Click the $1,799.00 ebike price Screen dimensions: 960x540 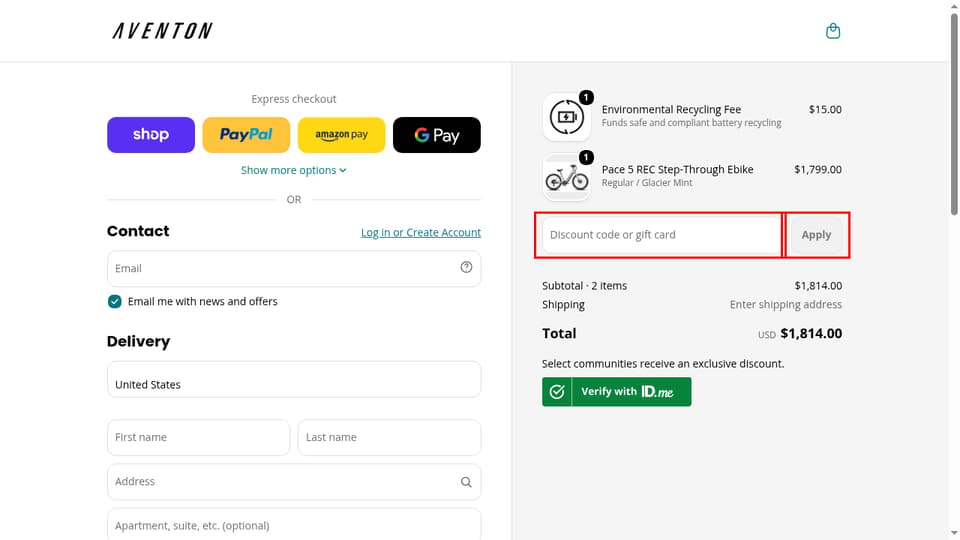click(818, 170)
